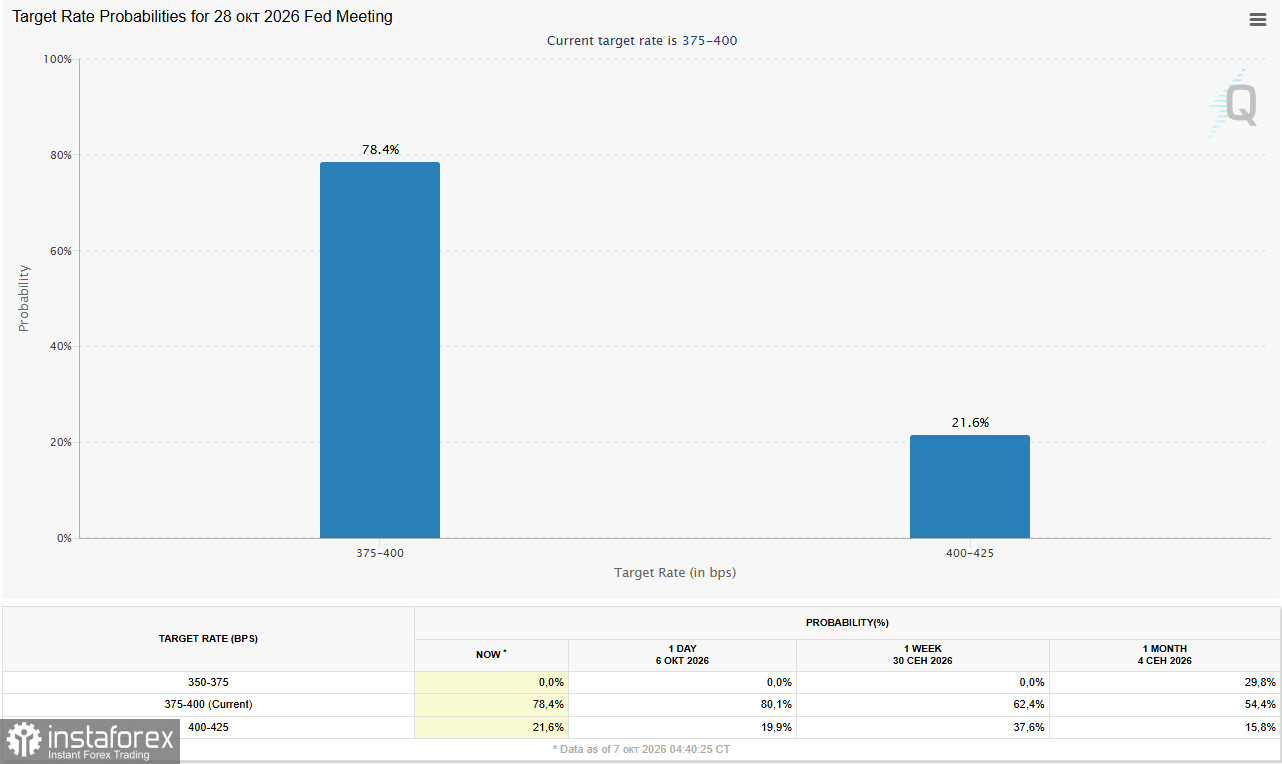Click the 60% y-axis tick label
1282x764 pixels.
point(61,251)
